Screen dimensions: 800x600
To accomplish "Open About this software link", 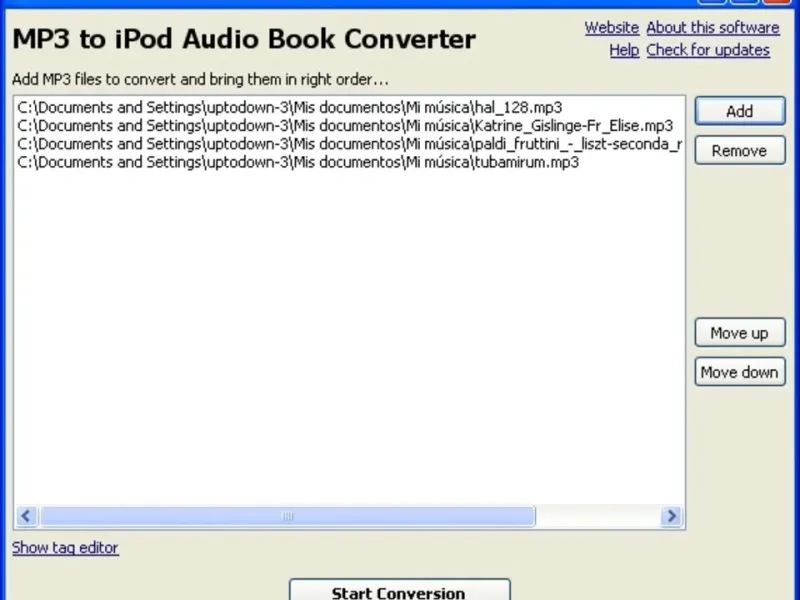I will tap(713, 28).
